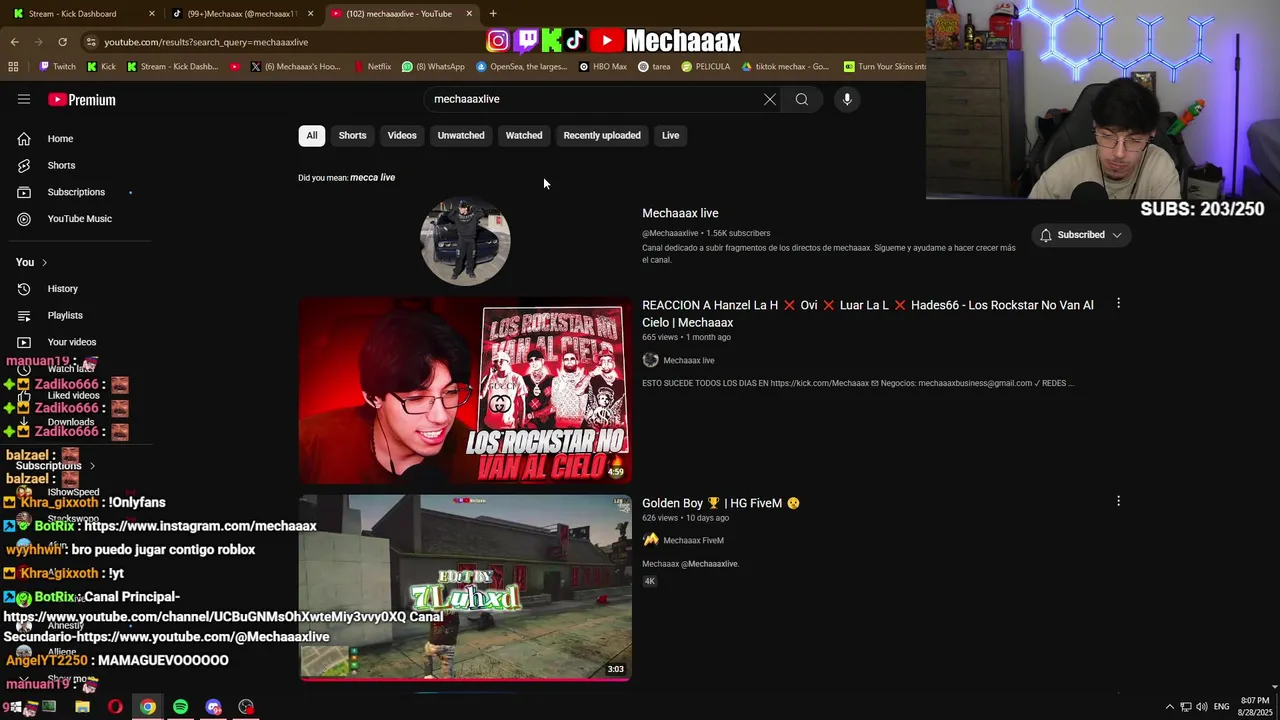The width and height of the screenshot is (1280, 720).
Task: Select the Watched filter chip
Action: [x=524, y=136]
